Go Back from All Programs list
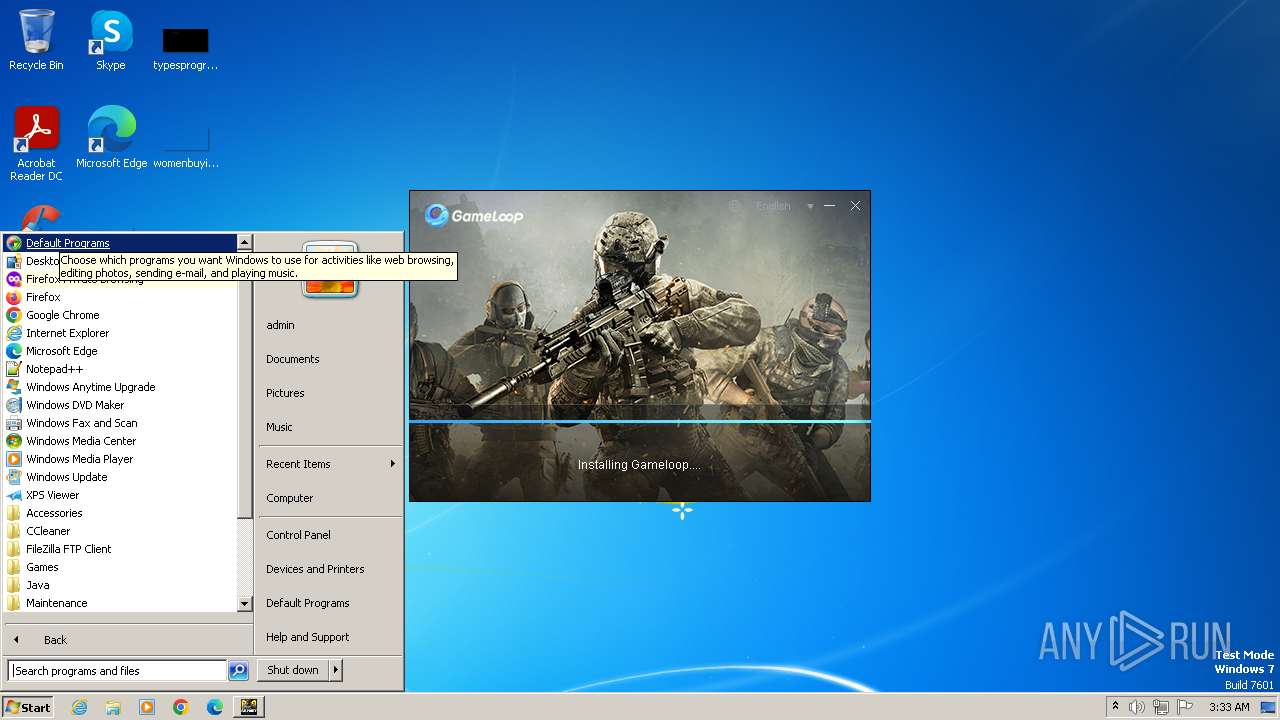Image resolution: width=1280 pixels, height=720 pixels. pos(128,640)
